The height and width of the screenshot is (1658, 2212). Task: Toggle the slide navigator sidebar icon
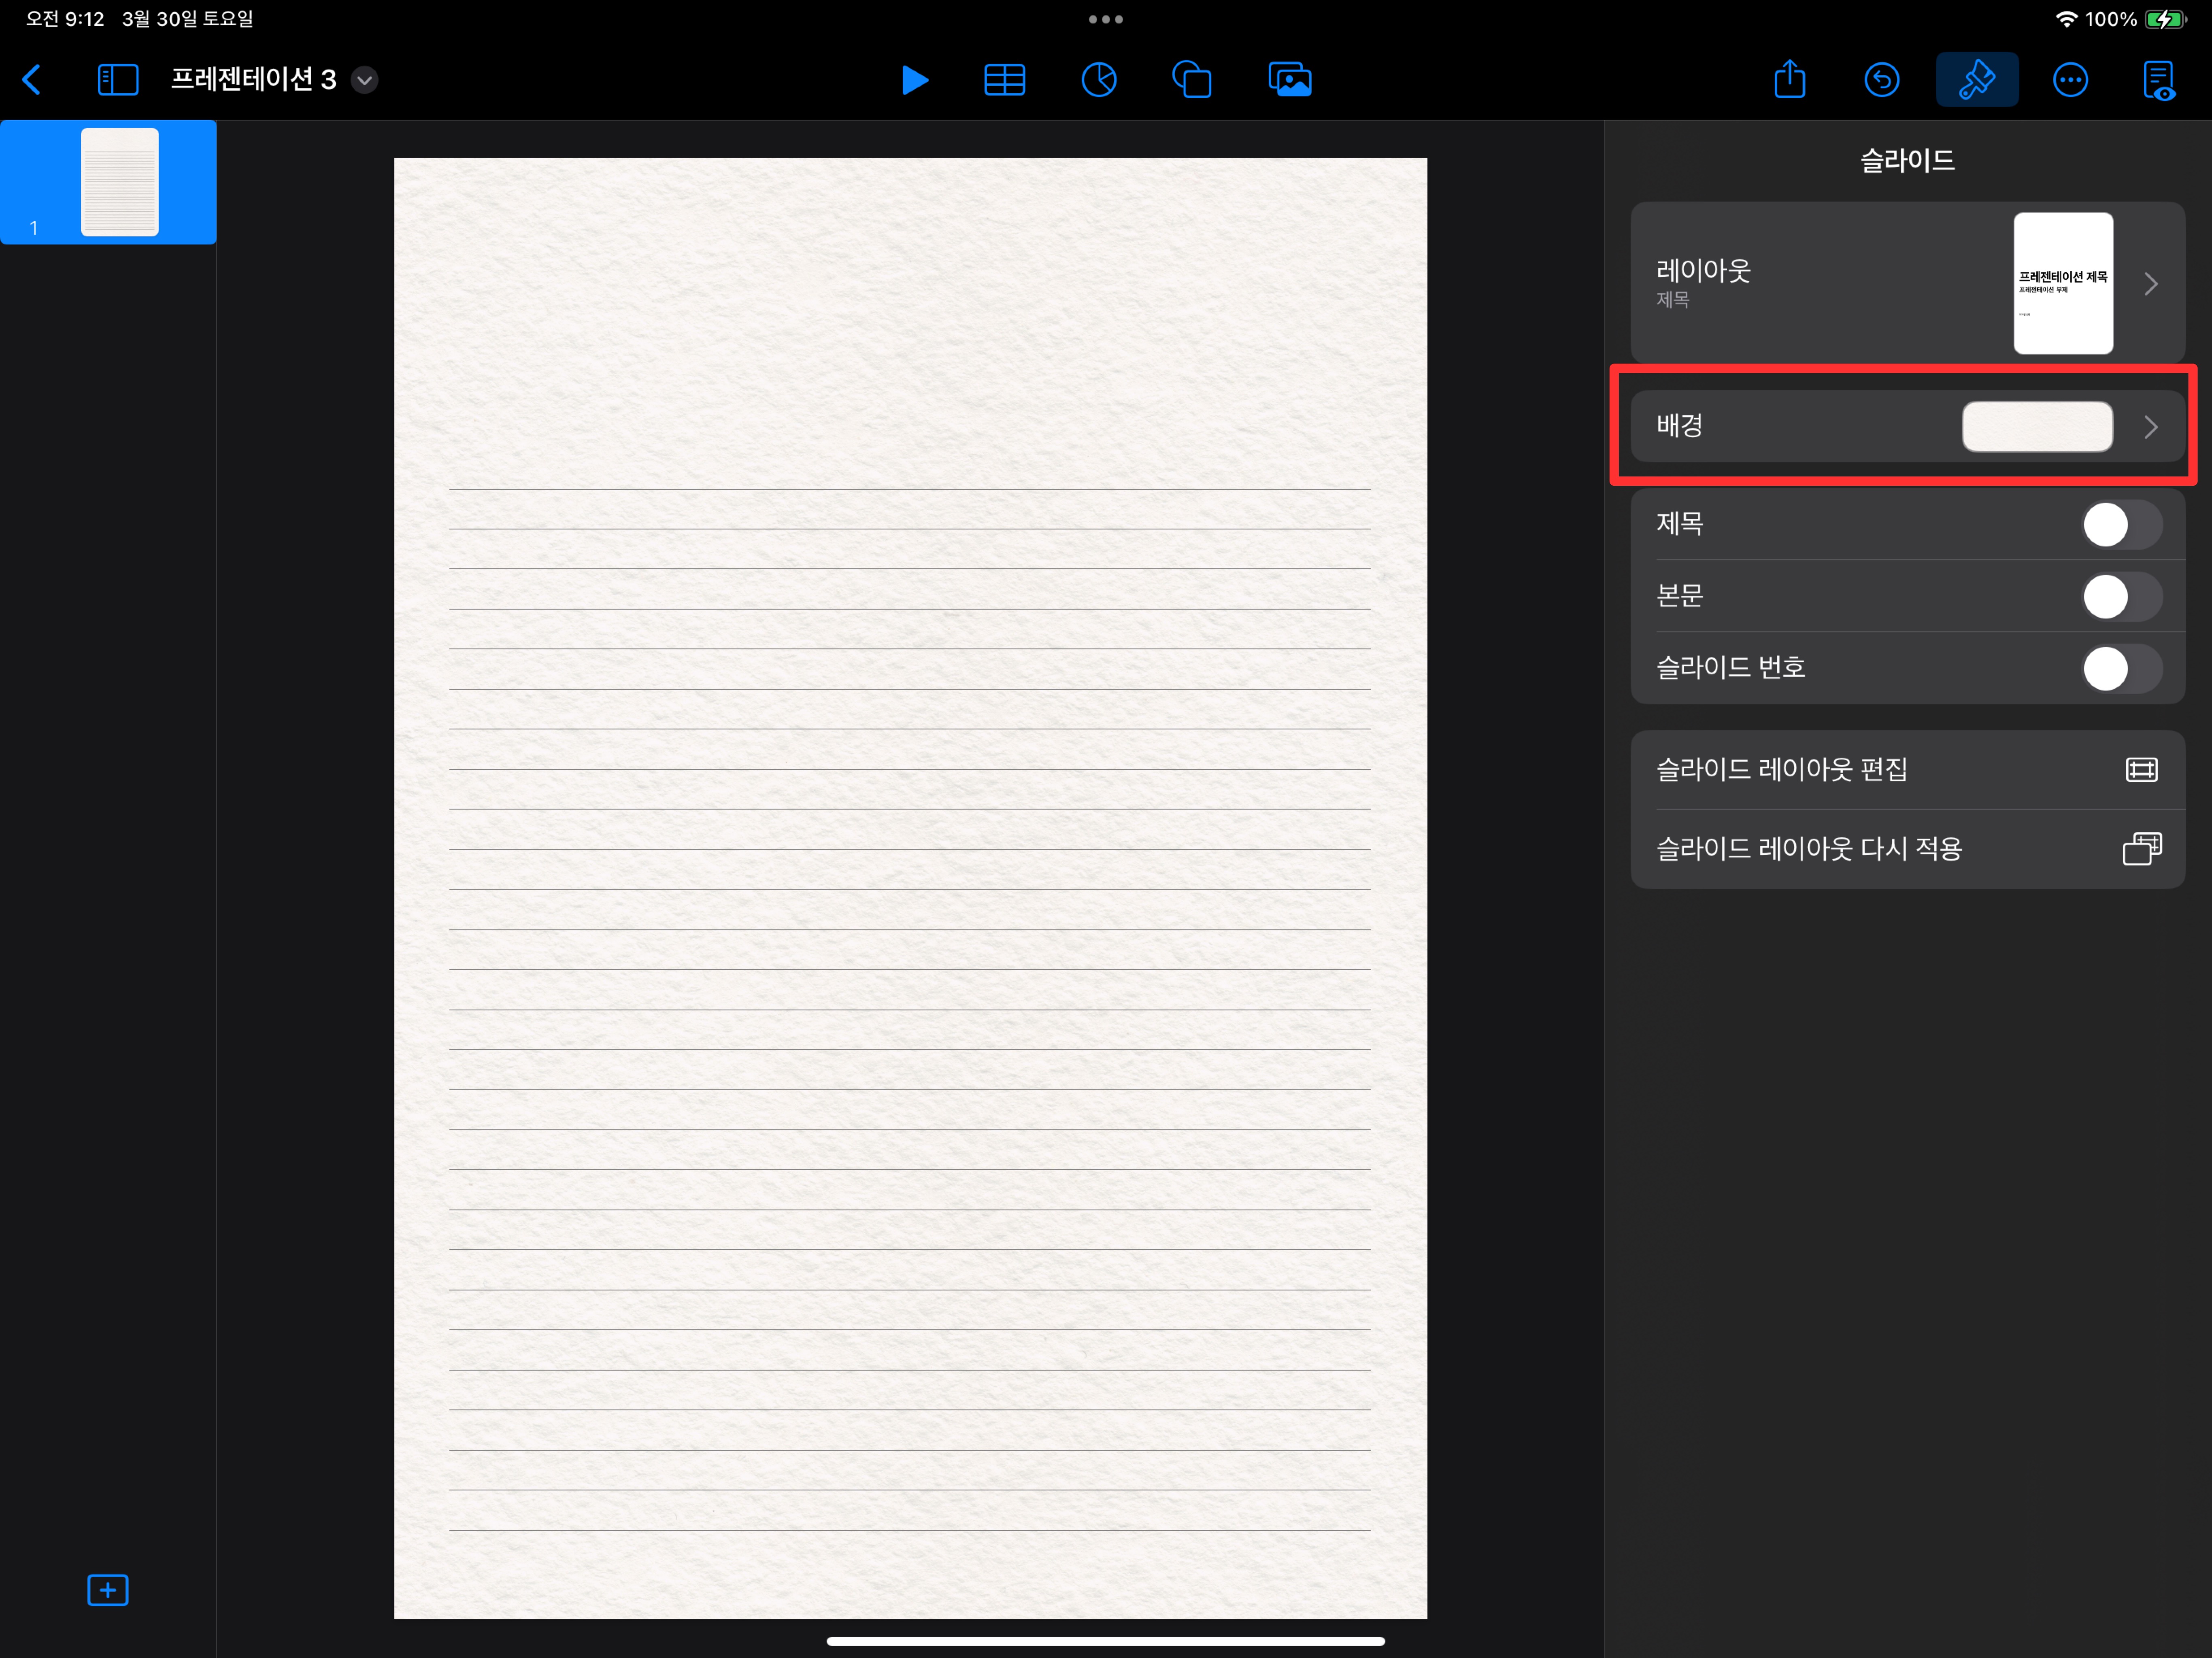tap(118, 80)
